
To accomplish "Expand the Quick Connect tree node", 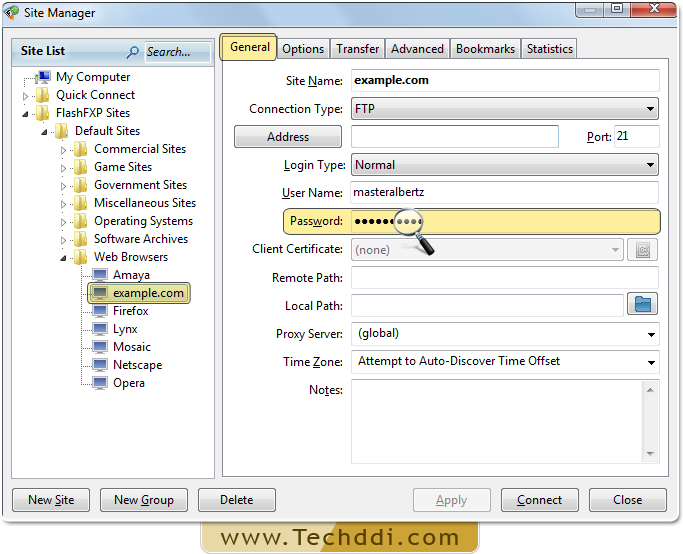I will [x=25, y=96].
